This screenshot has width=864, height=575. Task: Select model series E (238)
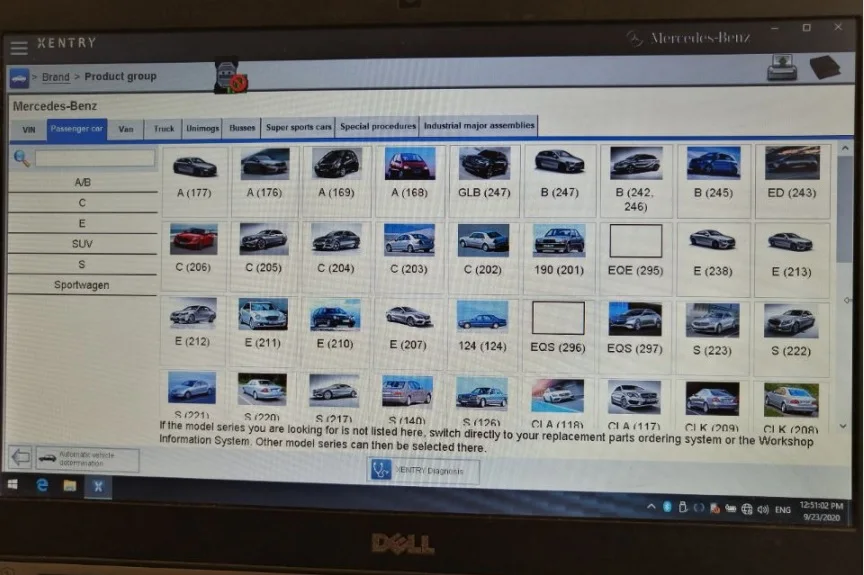[712, 261]
